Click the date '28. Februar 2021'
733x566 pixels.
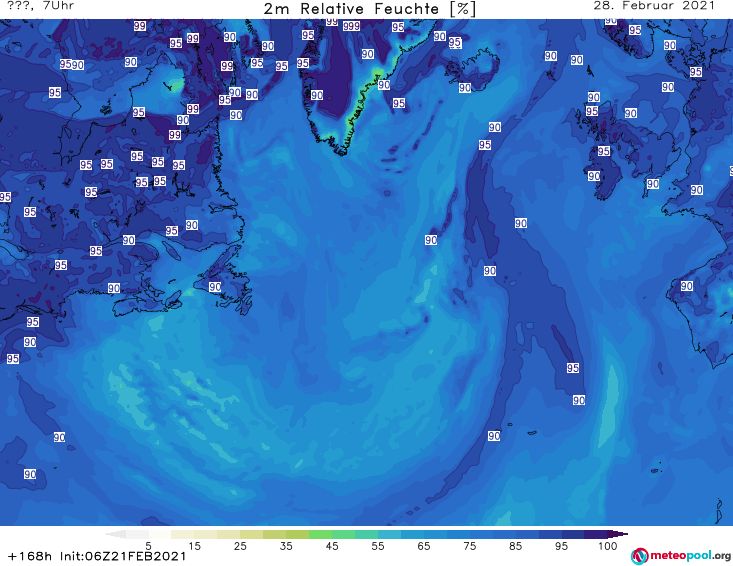pos(654,6)
